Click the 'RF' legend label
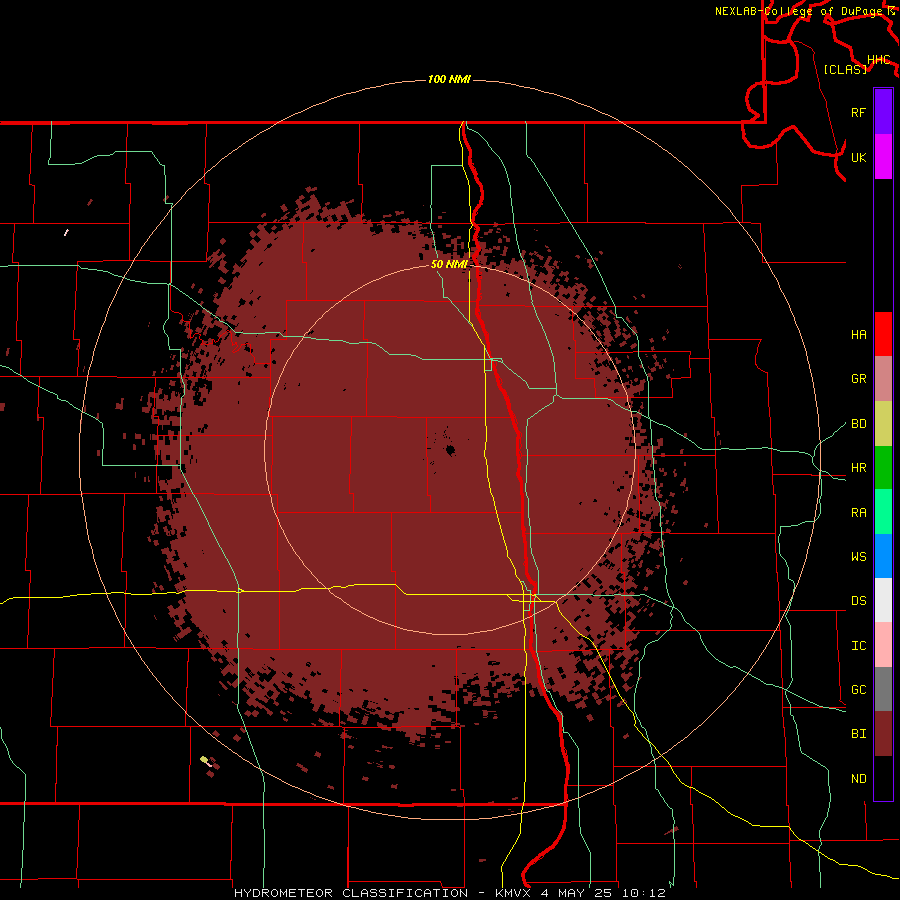The height and width of the screenshot is (900, 900). click(x=858, y=112)
